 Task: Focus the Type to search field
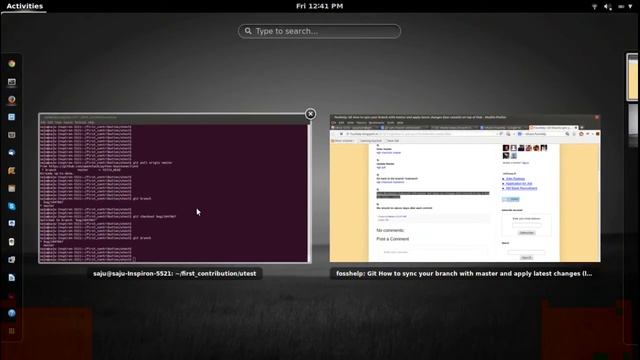320,31
